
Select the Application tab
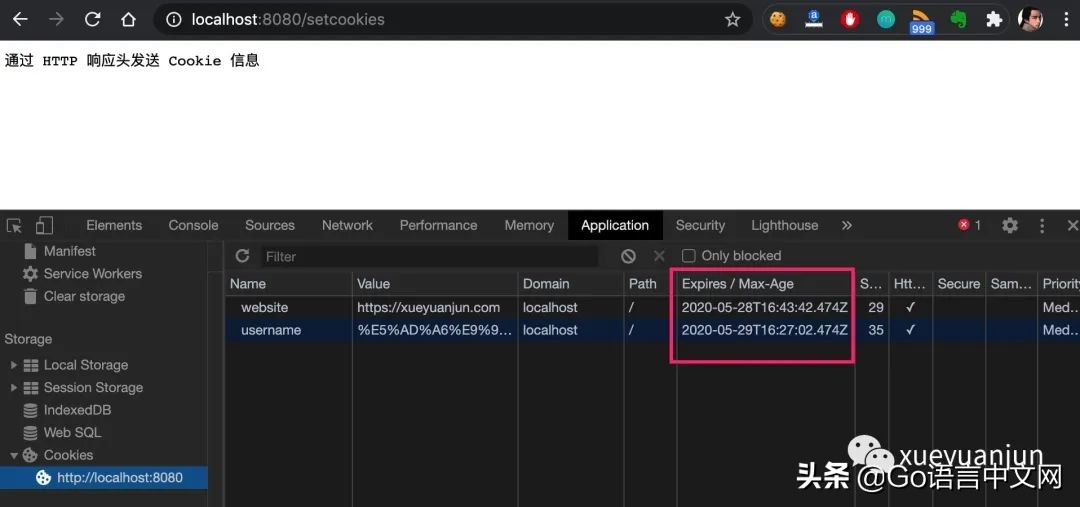pyautogui.click(x=615, y=225)
